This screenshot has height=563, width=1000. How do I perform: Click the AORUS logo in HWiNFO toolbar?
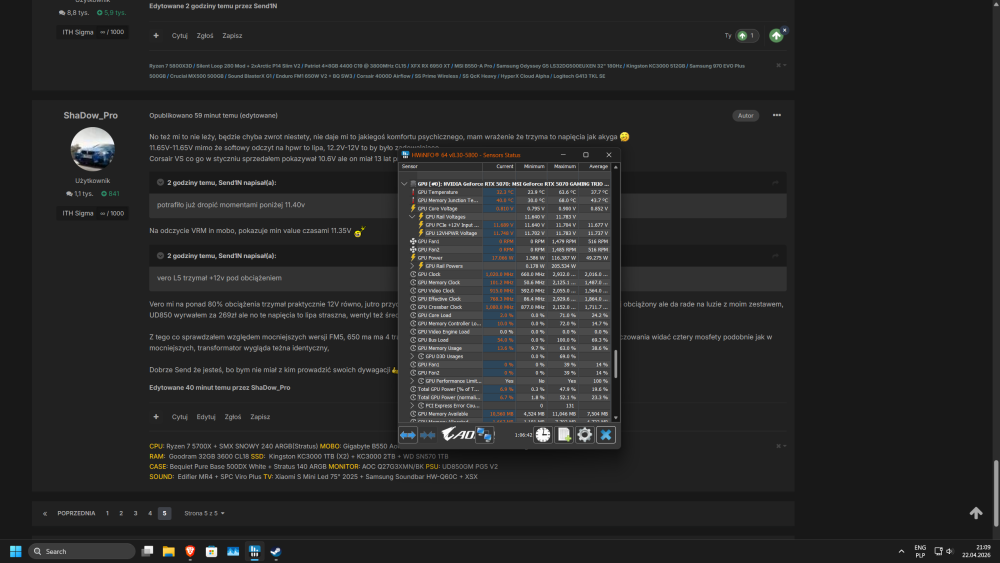[x=457, y=435]
